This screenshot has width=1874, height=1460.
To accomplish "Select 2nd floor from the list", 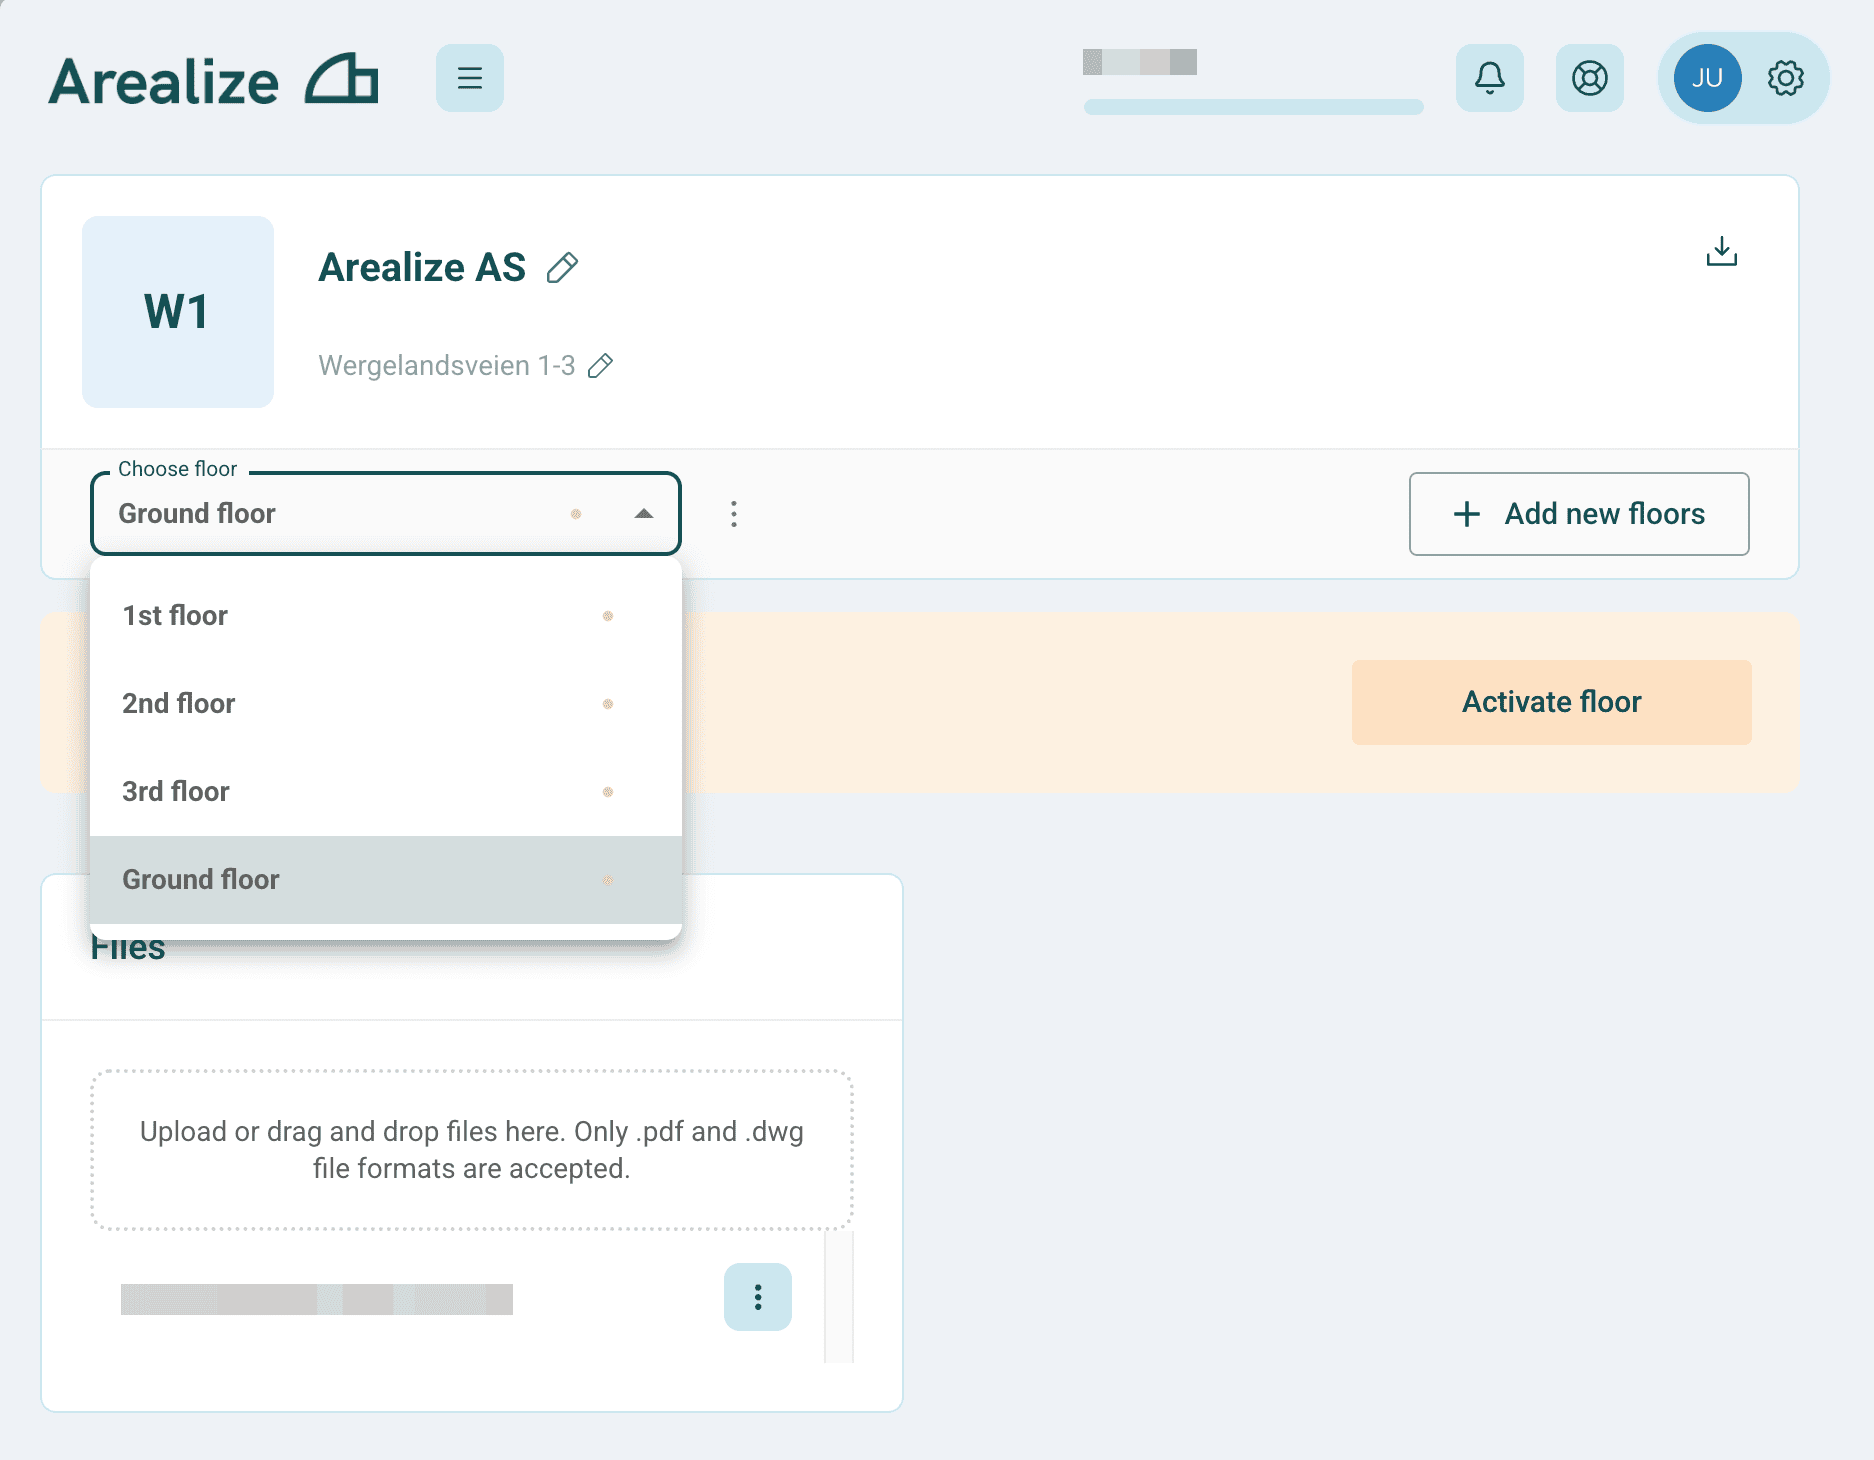I will point(386,704).
